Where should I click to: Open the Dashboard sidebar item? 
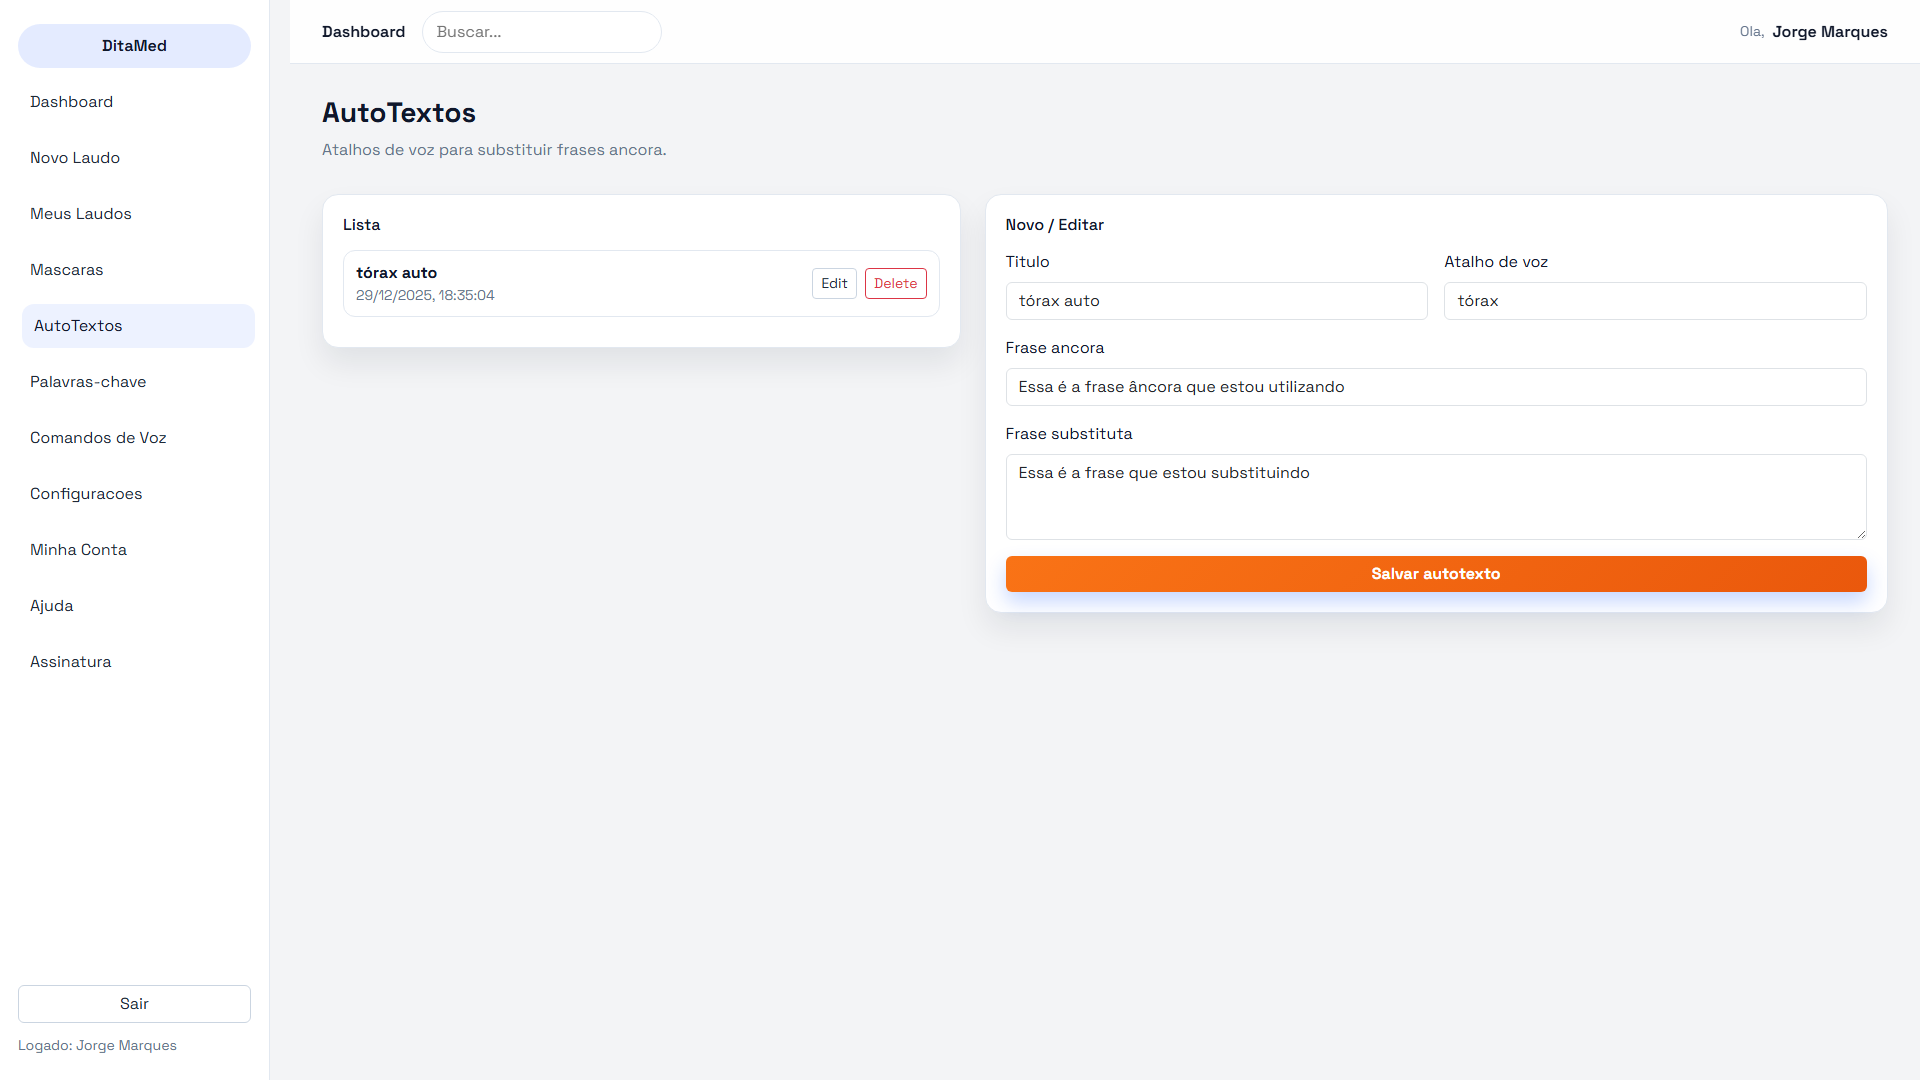pos(72,102)
